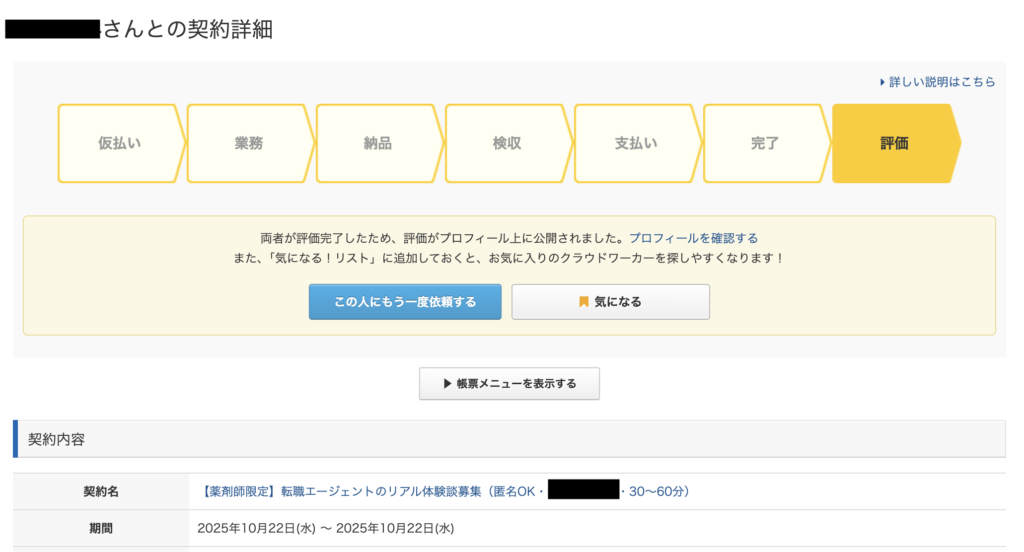Click the bookmark icon on 気になる button

click(x=584, y=302)
